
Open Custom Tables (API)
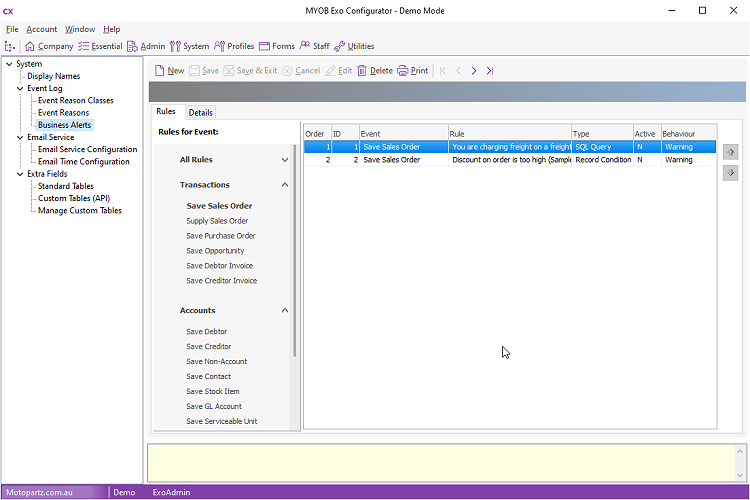coord(74,198)
